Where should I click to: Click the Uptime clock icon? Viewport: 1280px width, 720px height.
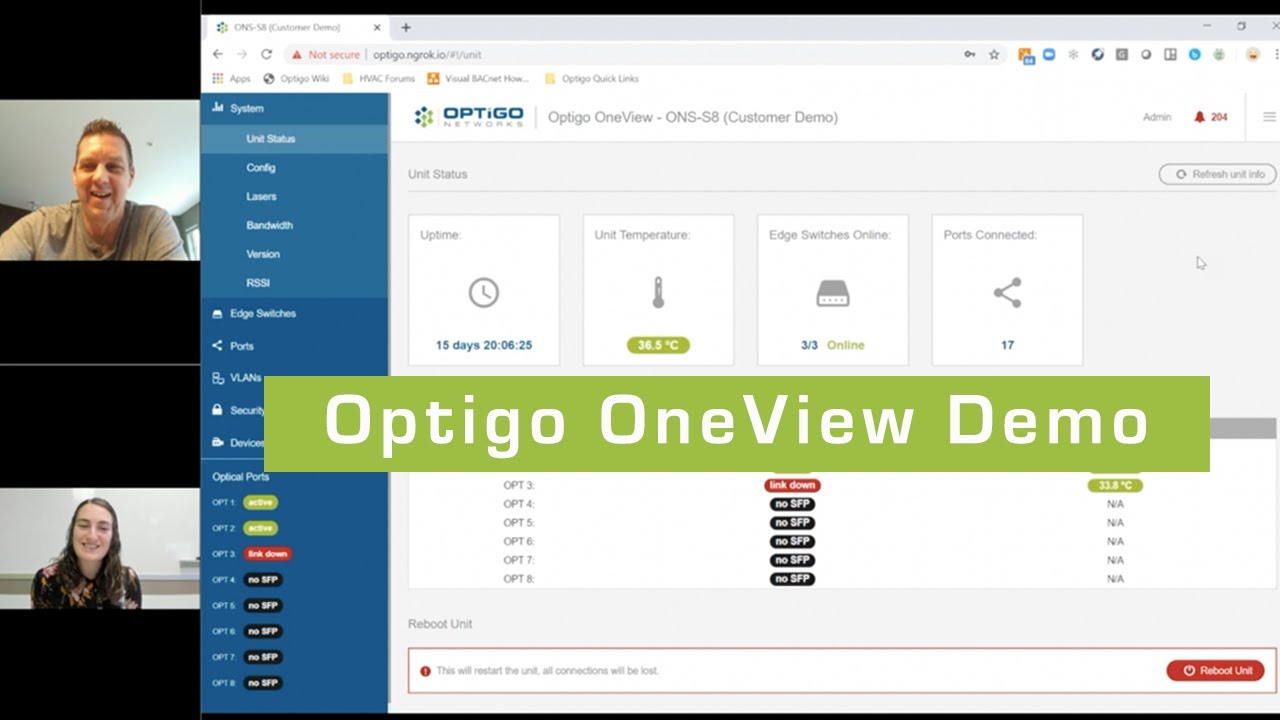tap(483, 292)
